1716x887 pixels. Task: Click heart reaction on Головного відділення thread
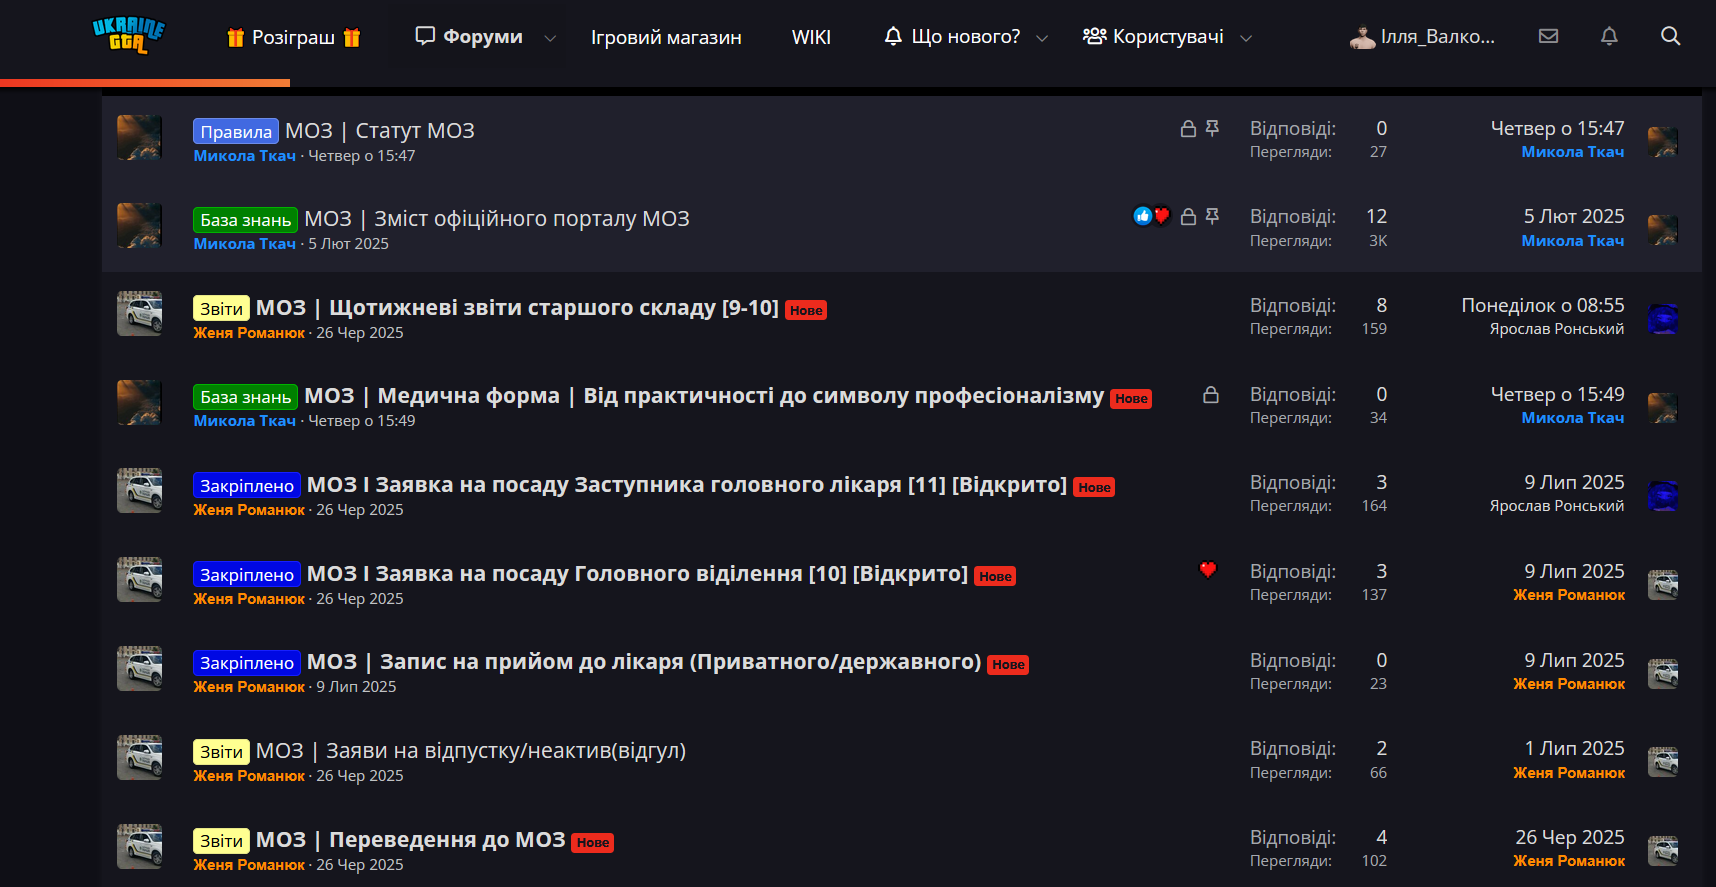coord(1208,570)
